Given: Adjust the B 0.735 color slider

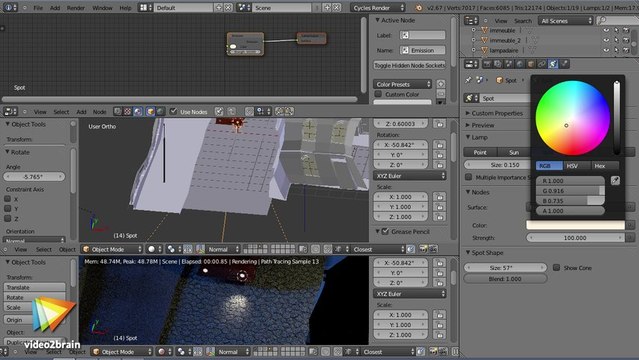Looking at the screenshot, I should point(570,201).
